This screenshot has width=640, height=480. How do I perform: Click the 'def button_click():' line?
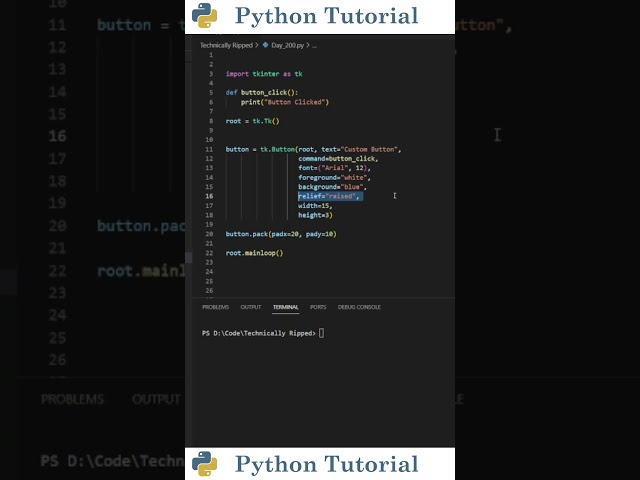[262, 93]
